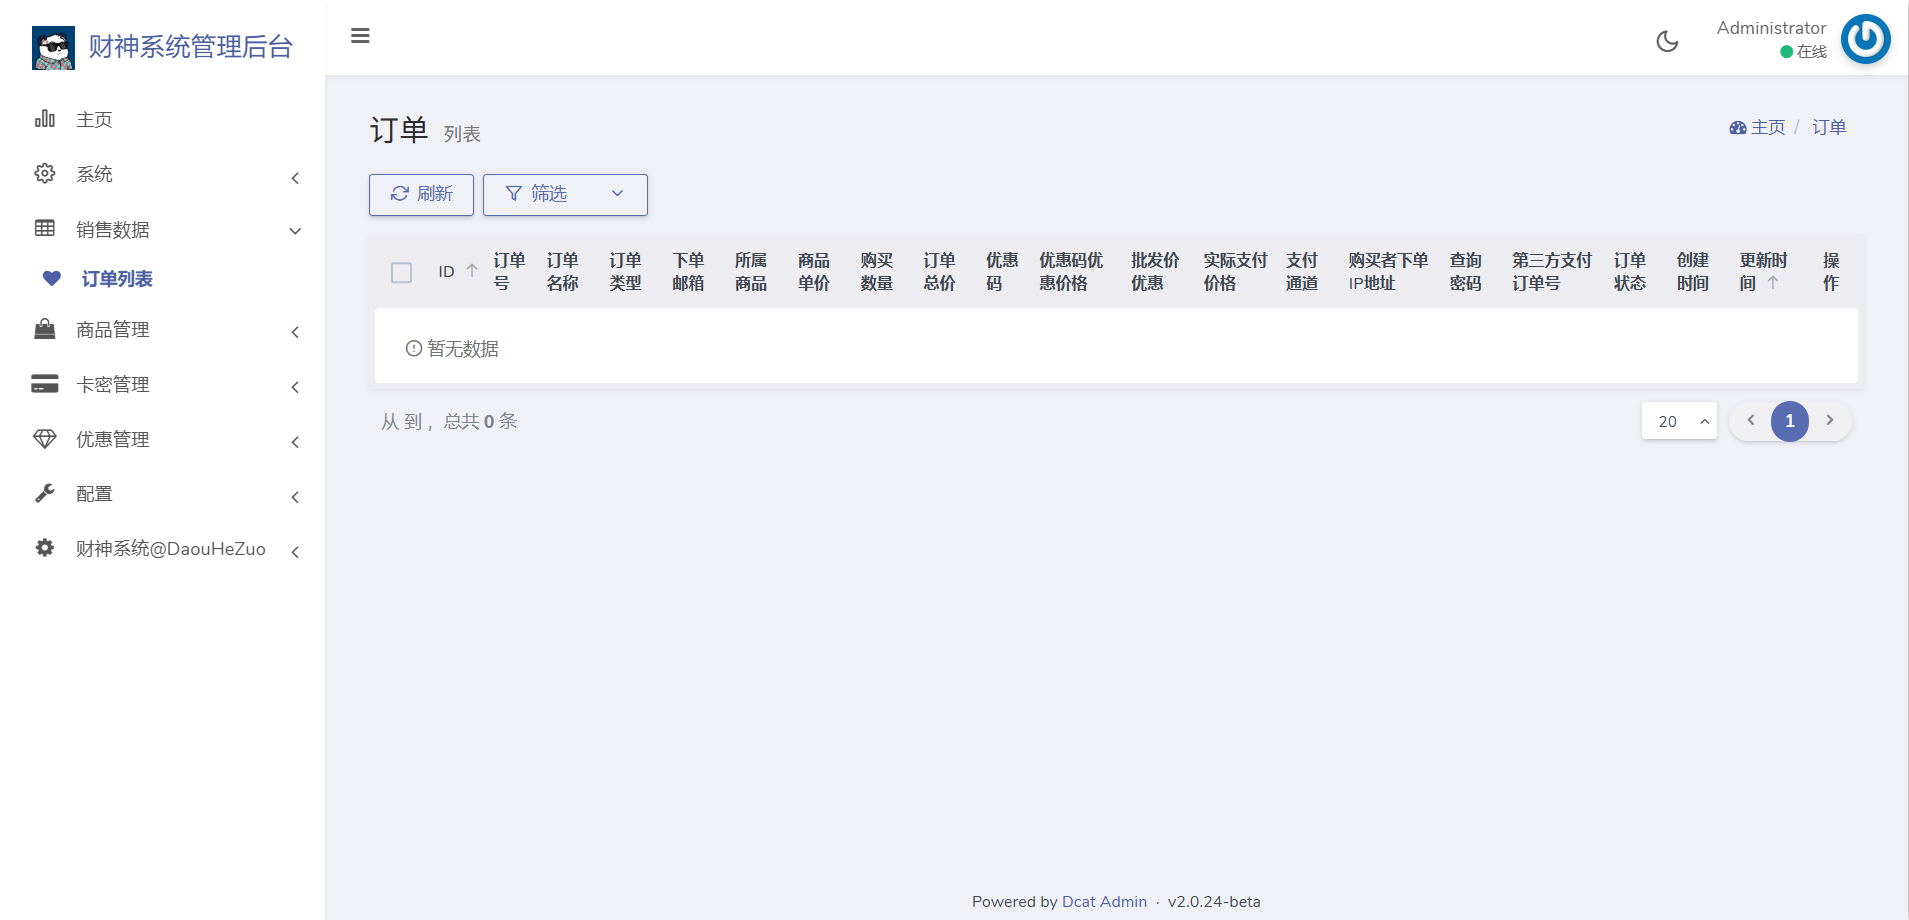
Task: Click the panda logo in sidebar header
Action: pos(53,47)
